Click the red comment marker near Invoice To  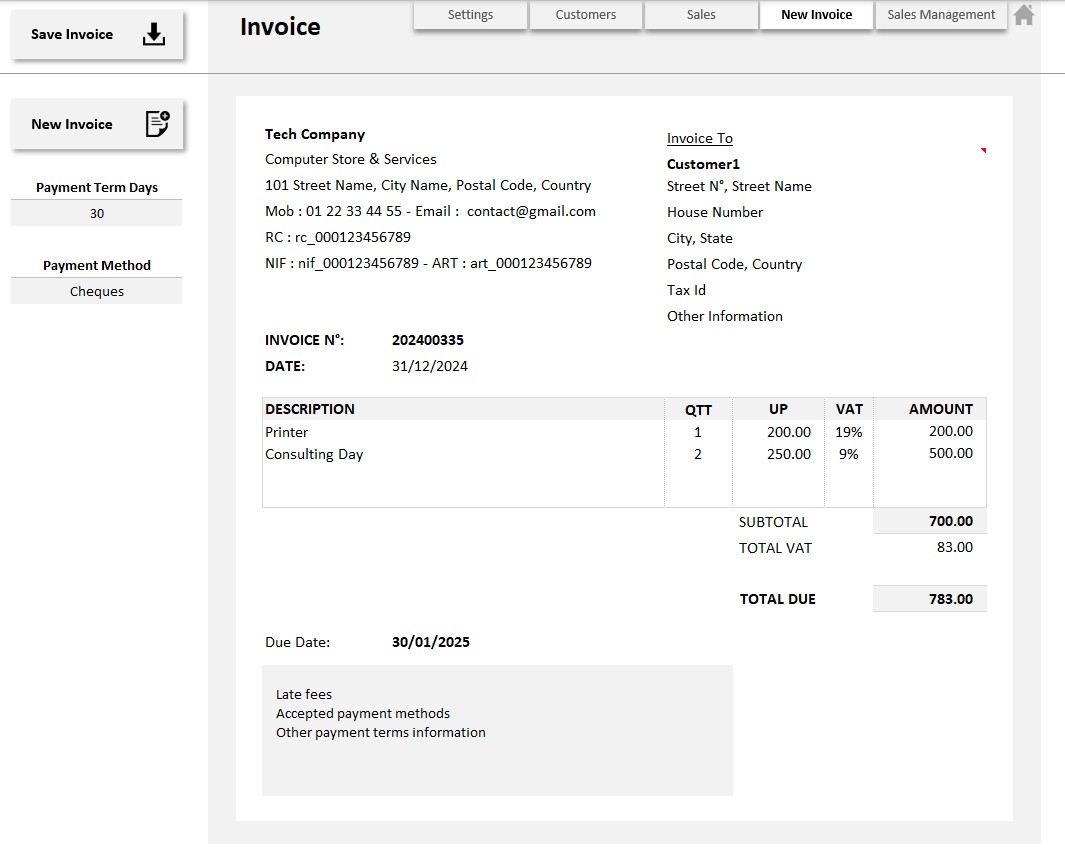click(984, 148)
